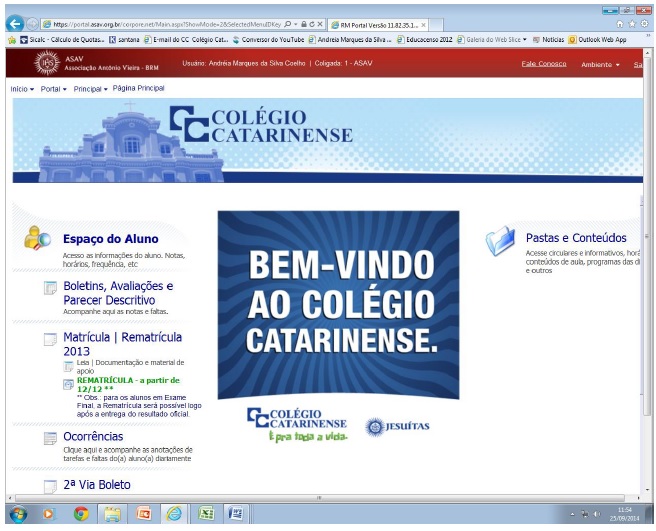Click the Fale Conosco link
656x531 pixels.
click(x=544, y=64)
